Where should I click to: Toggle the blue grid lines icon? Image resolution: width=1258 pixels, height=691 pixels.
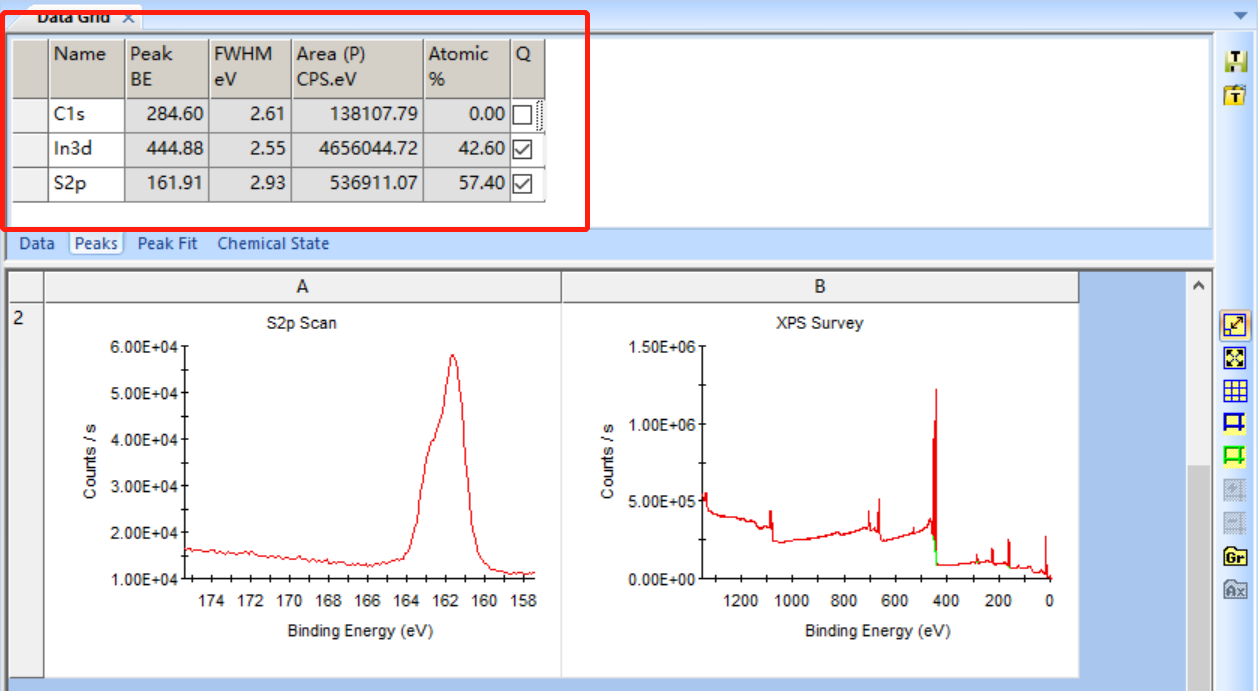click(1235, 391)
